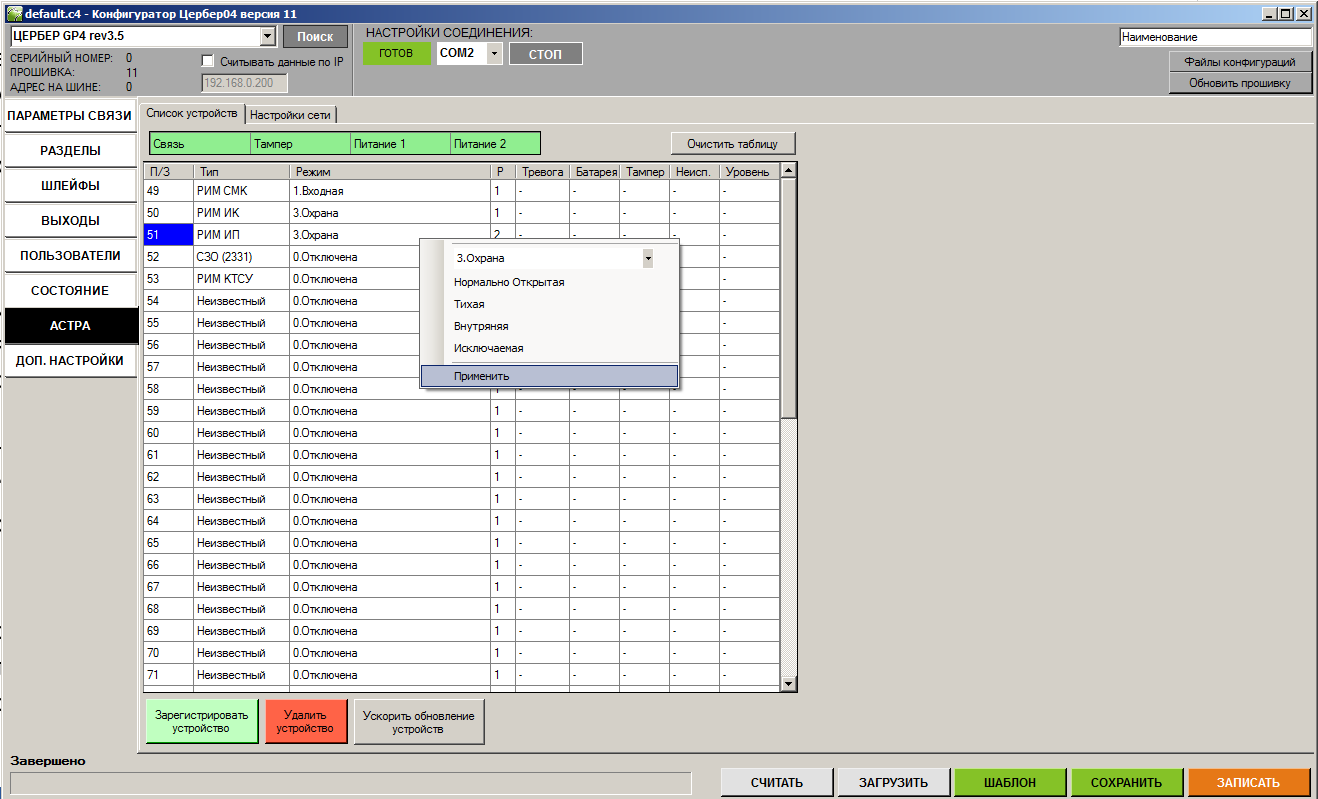Click the red 'Удалить устройство' button
The height and width of the screenshot is (799, 1318).
click(305, 722)
